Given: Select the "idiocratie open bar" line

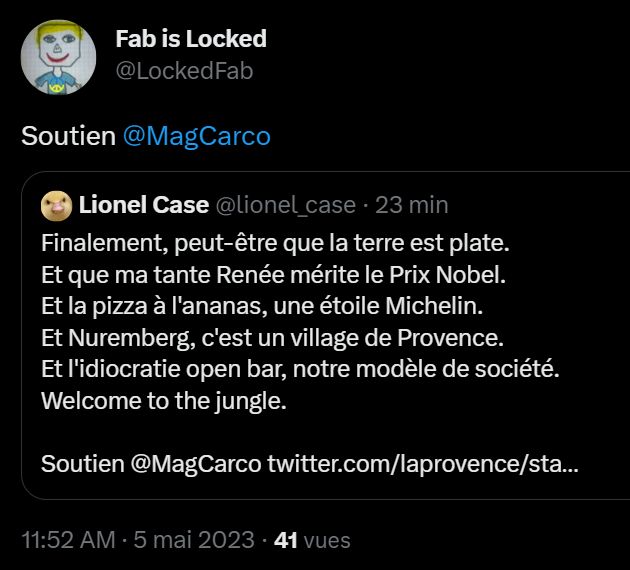Looking at the screenshot, I should point(300,370).
